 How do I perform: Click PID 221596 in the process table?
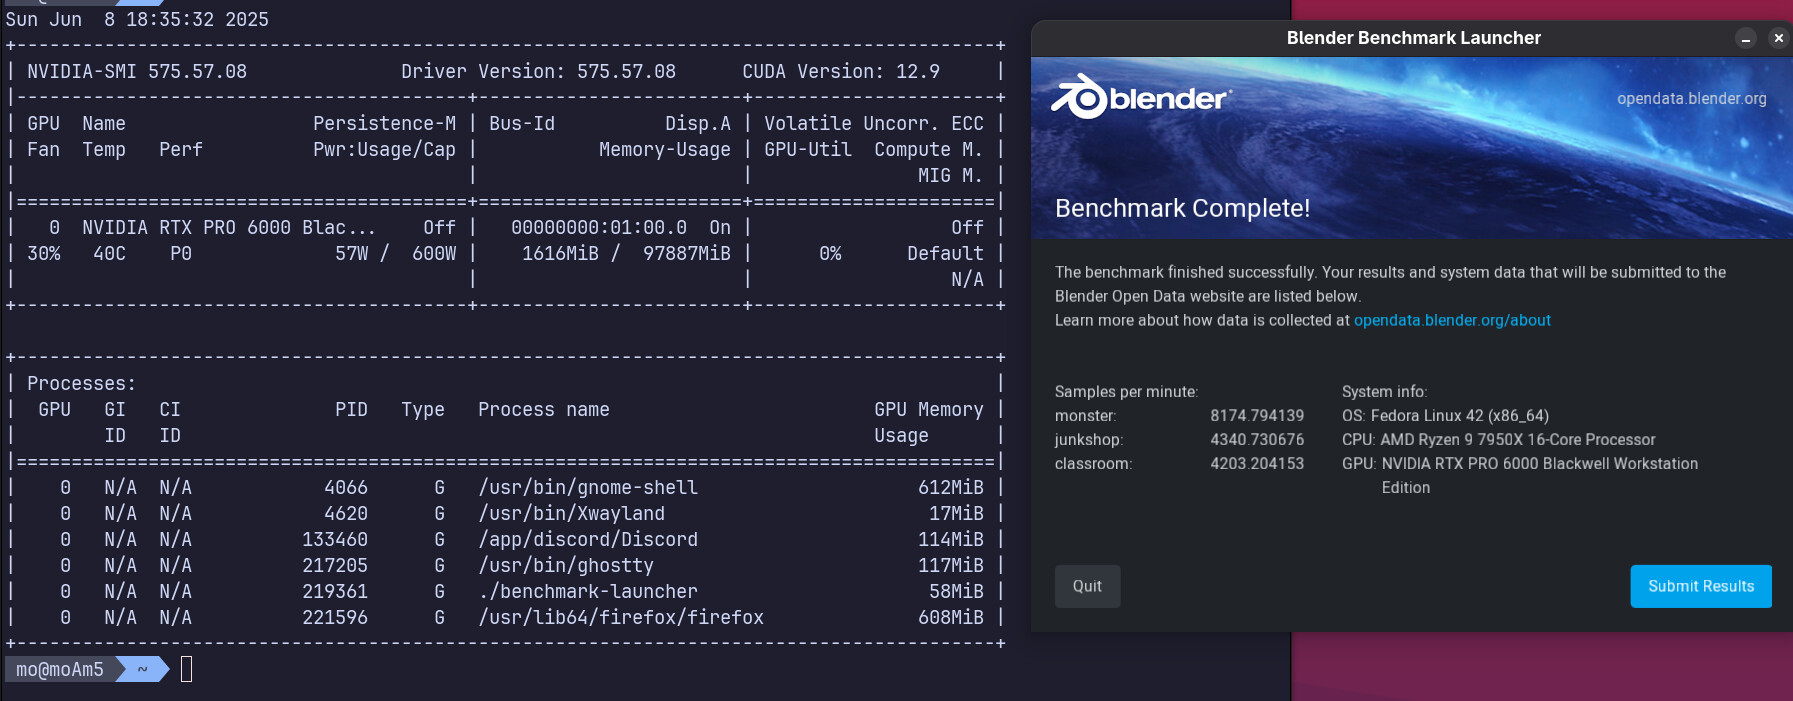click(335, 617)
